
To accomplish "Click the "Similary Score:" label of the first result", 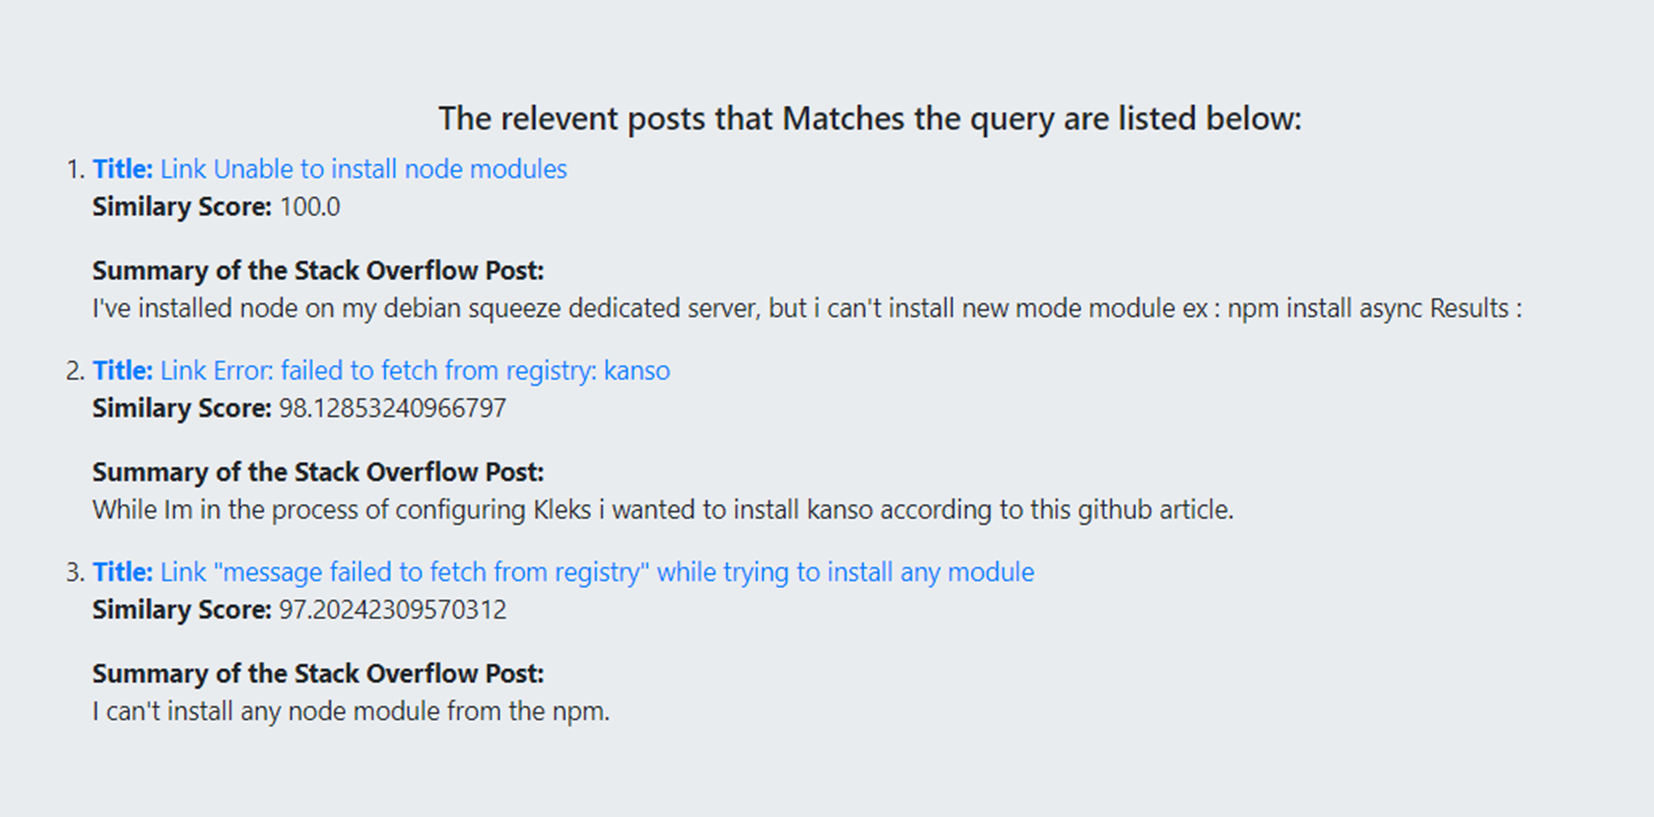I will coord(182,207).
